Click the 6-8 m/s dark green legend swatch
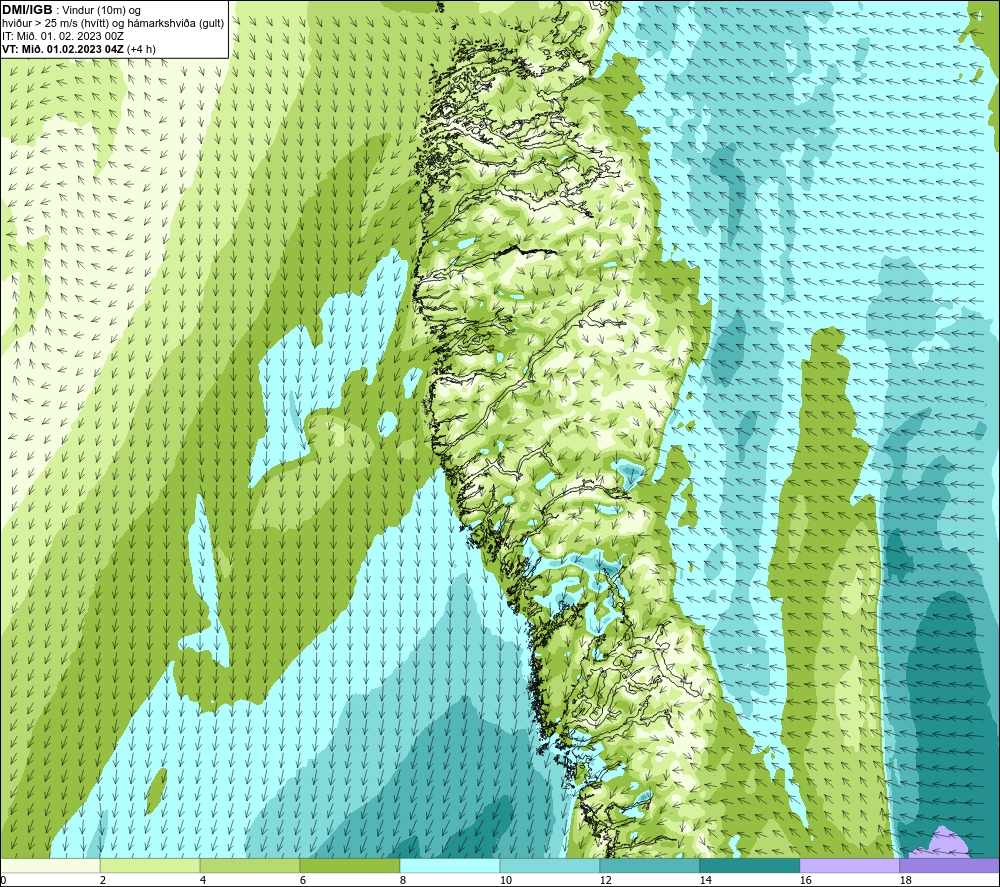 point(349,865)
